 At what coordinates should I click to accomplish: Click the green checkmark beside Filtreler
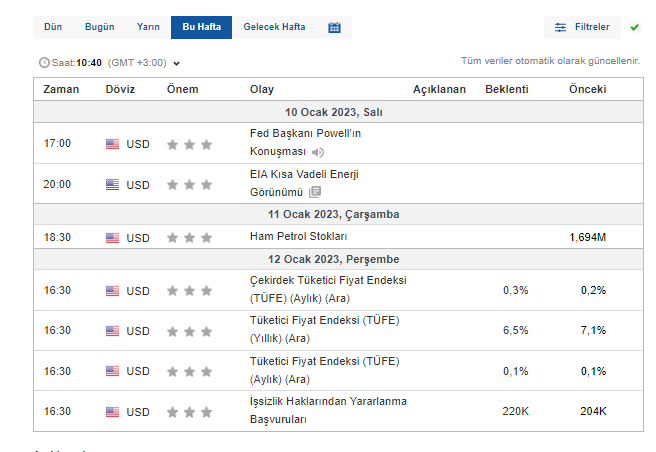pyautogui.click(x=634, y=27)
